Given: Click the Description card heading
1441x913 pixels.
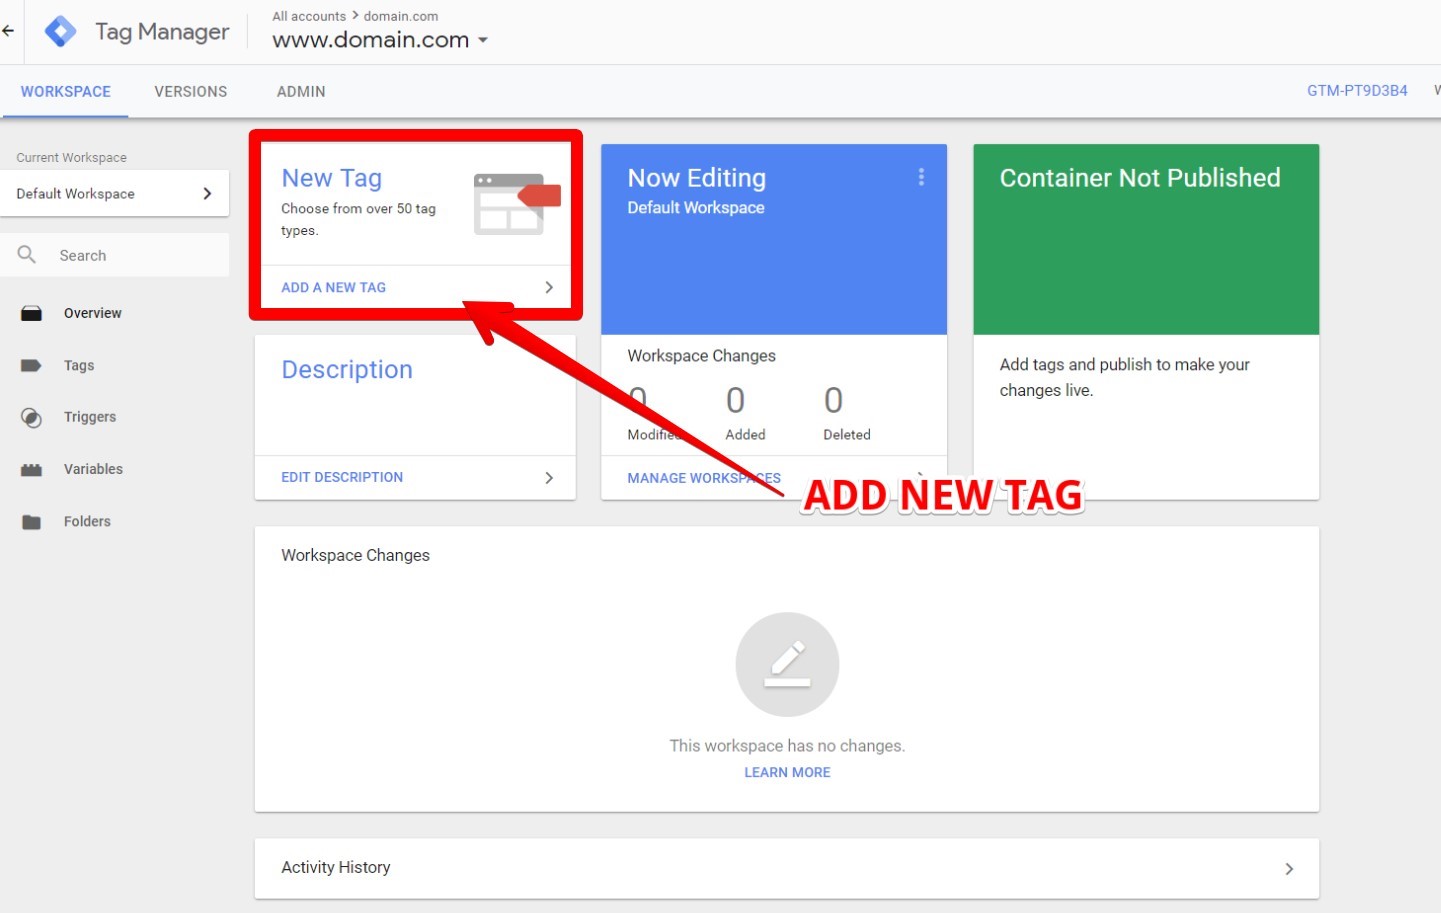Looking at the screenshot, I should [x=347, y=370].
